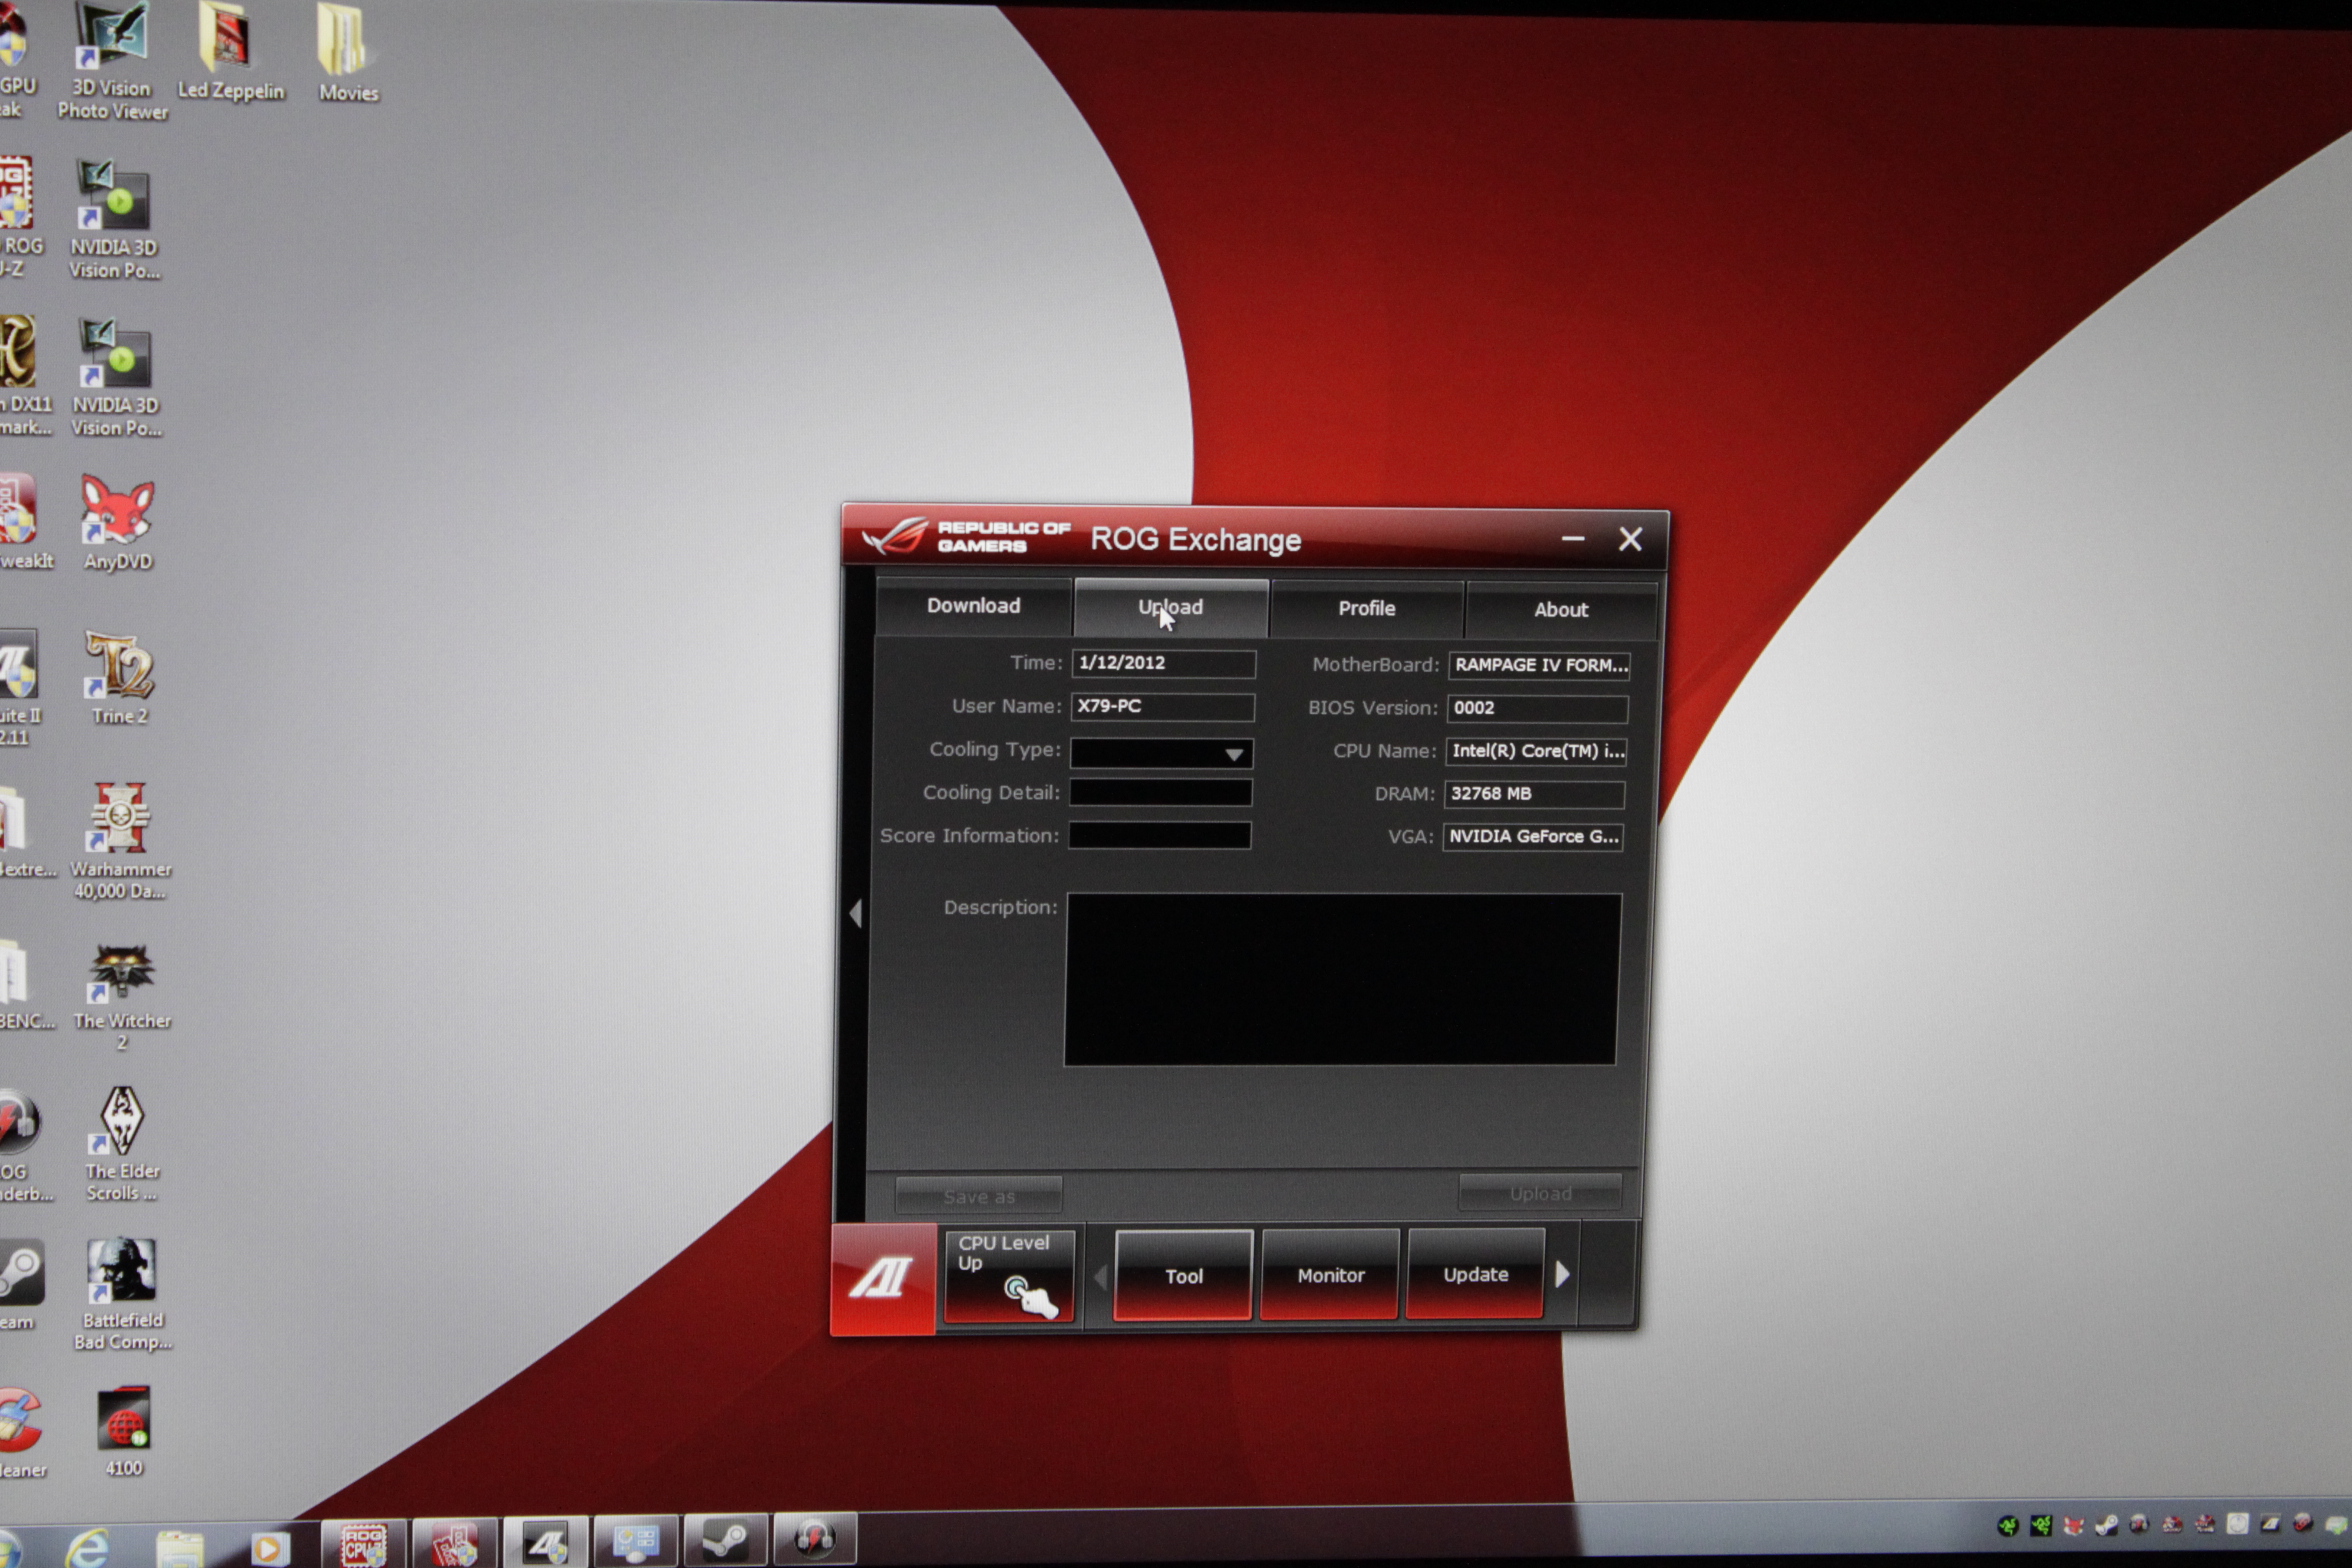Open the Movies folder
Screen dimensions: 2352x1568
(348, 53)
